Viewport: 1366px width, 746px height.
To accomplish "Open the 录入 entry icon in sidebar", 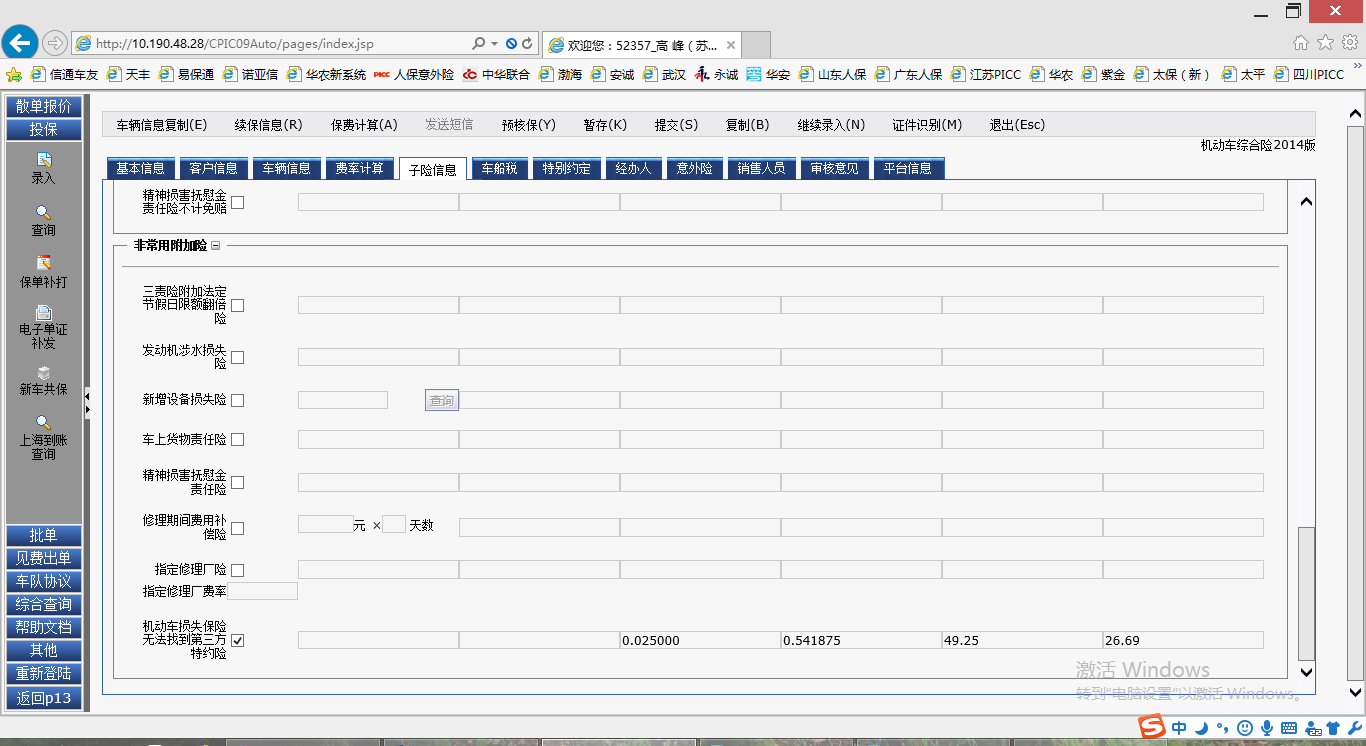I will (x=44, y=160).
